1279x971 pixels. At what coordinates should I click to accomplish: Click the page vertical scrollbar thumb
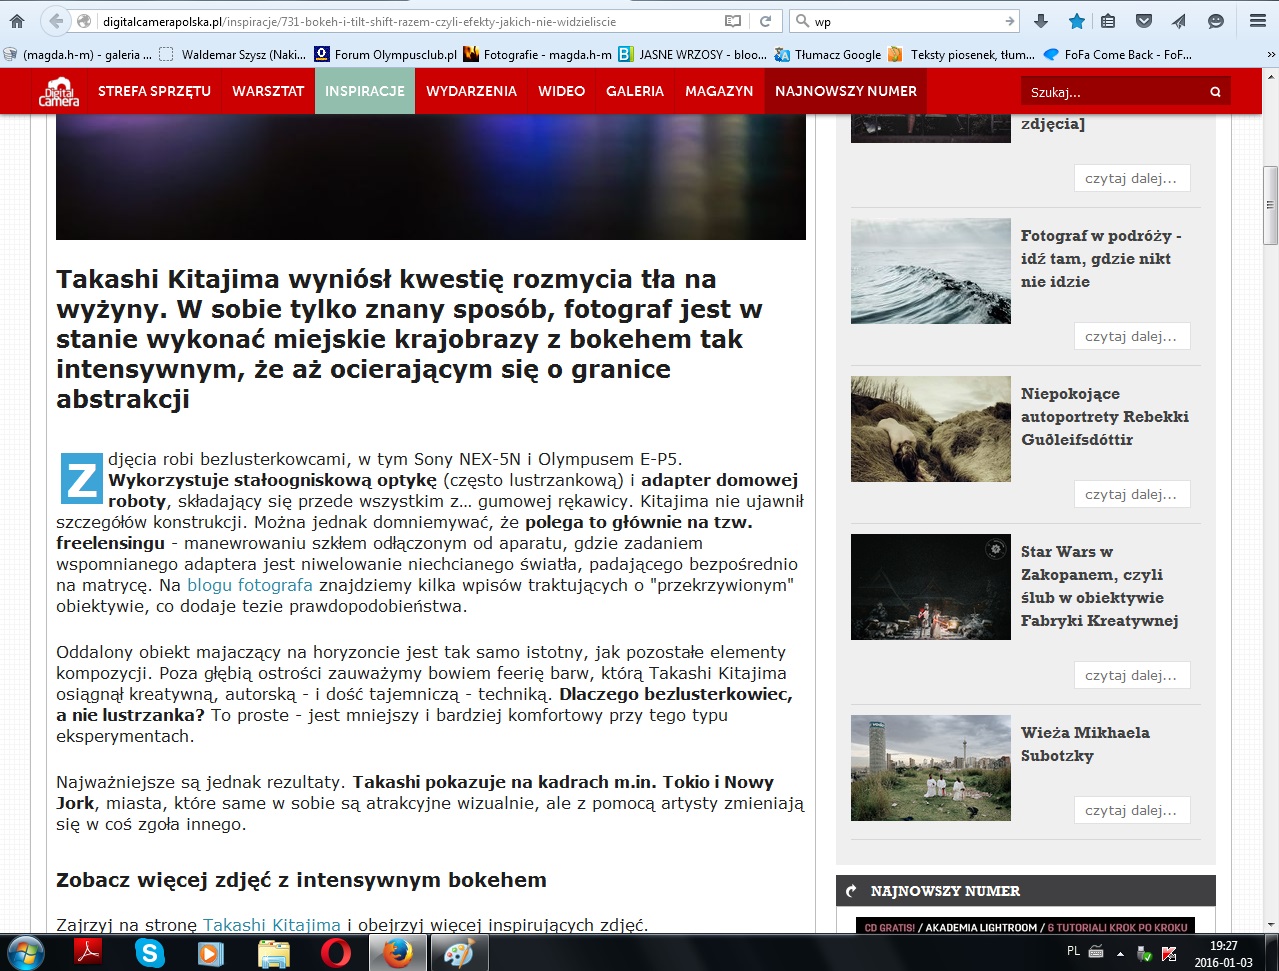pos(1270,205)
